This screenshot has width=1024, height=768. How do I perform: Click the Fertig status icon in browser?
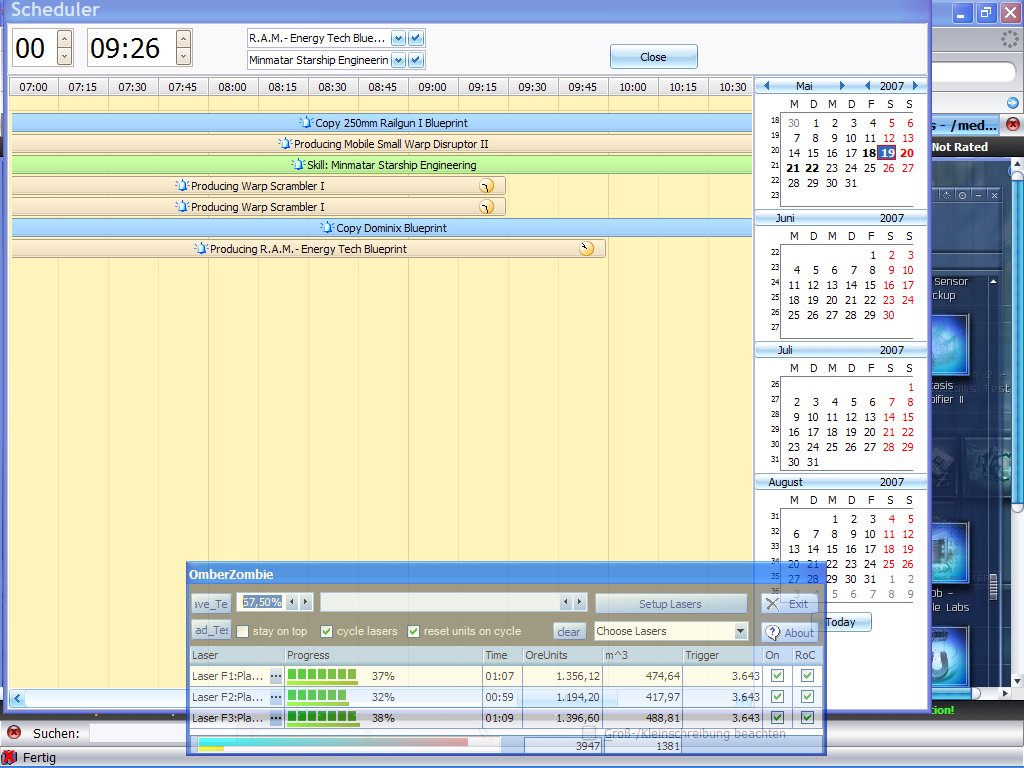pyautogui.click(x=8, y=758)
